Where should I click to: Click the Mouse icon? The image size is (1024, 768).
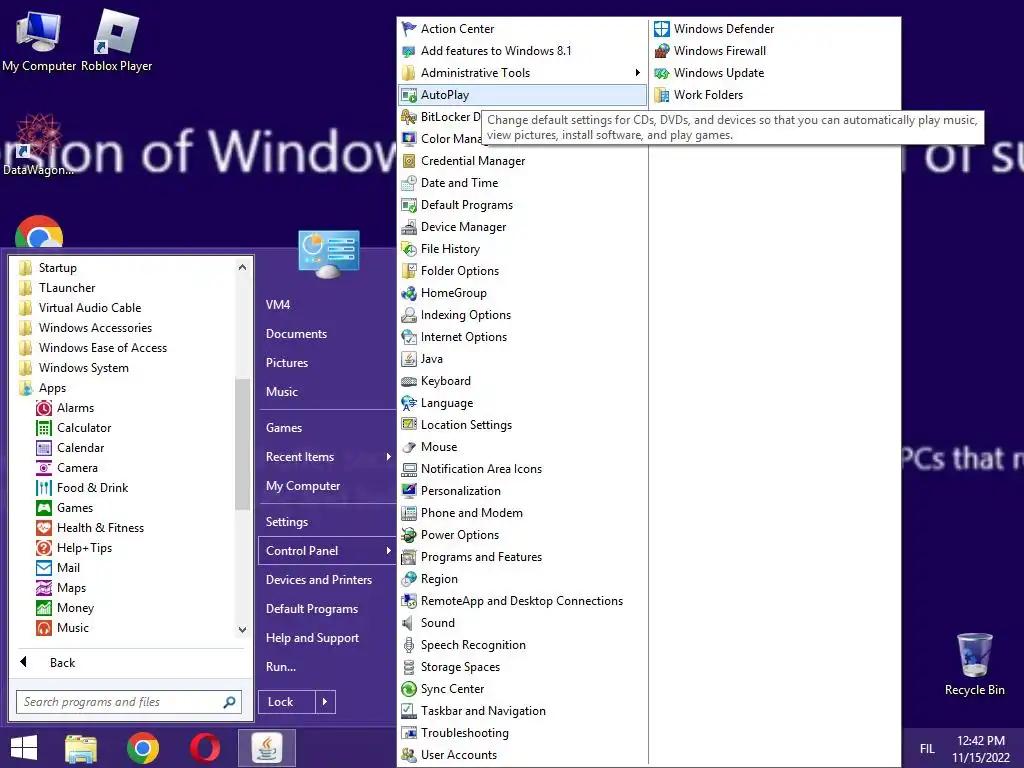[409, 447]
